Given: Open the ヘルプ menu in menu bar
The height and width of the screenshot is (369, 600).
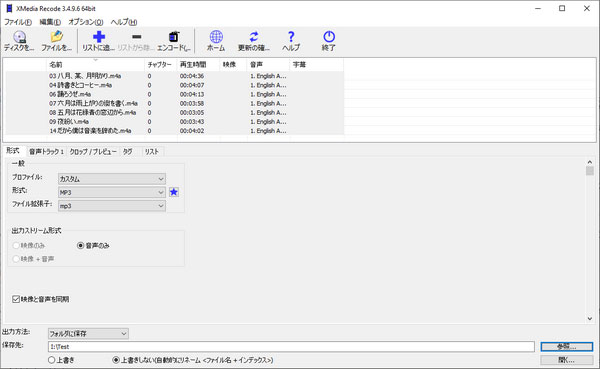Looking at the screenshot, I should pyautogui.click(x=124, y=22).
